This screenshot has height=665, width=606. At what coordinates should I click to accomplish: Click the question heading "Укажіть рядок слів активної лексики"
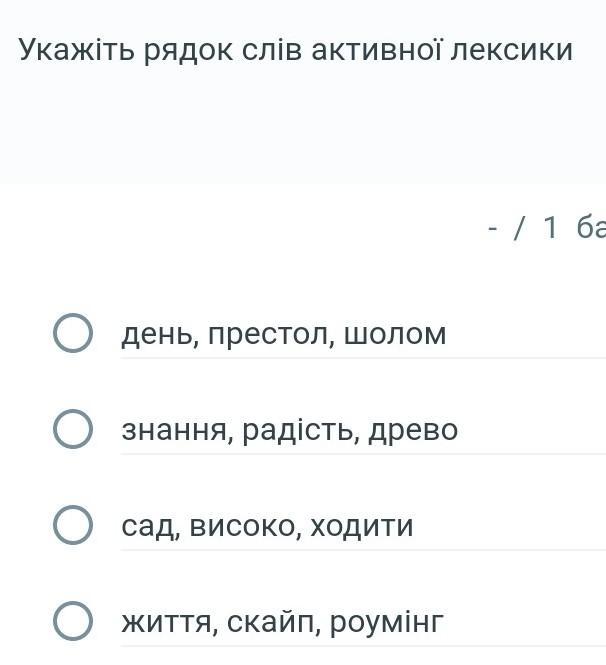[296, 50]
